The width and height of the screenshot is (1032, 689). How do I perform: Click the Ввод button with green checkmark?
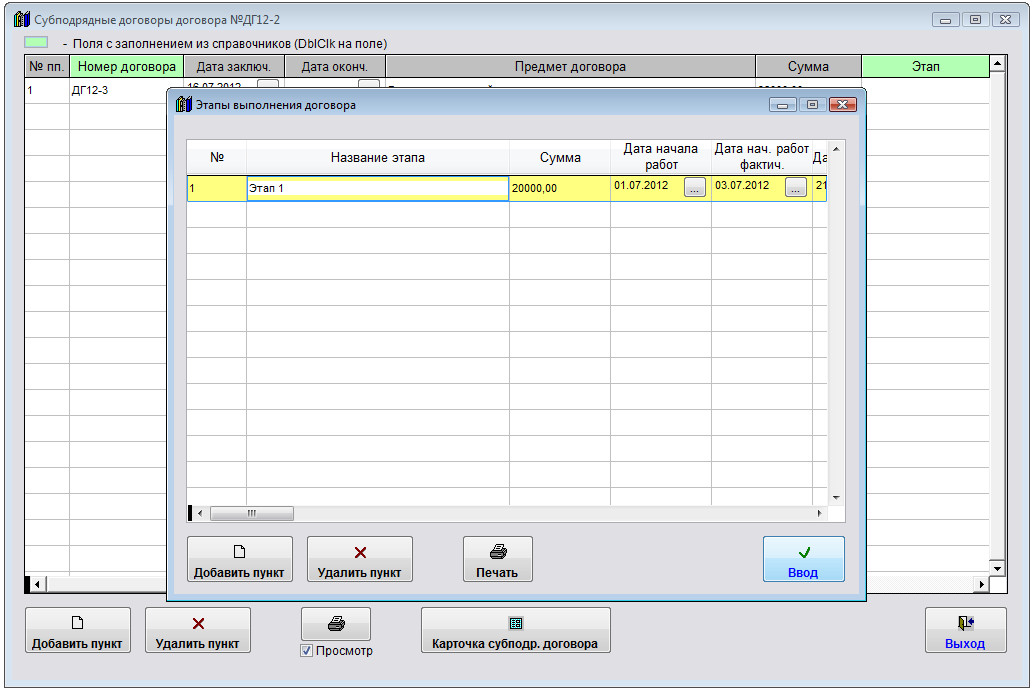803,559
